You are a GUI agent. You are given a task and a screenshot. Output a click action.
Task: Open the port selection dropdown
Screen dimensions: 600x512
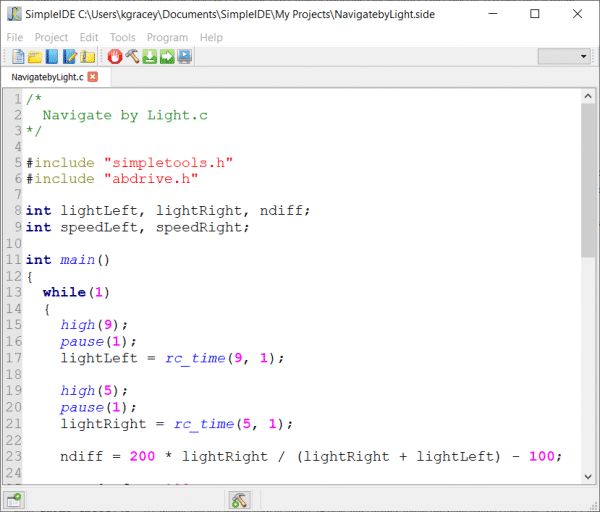[x=564, y=56]
